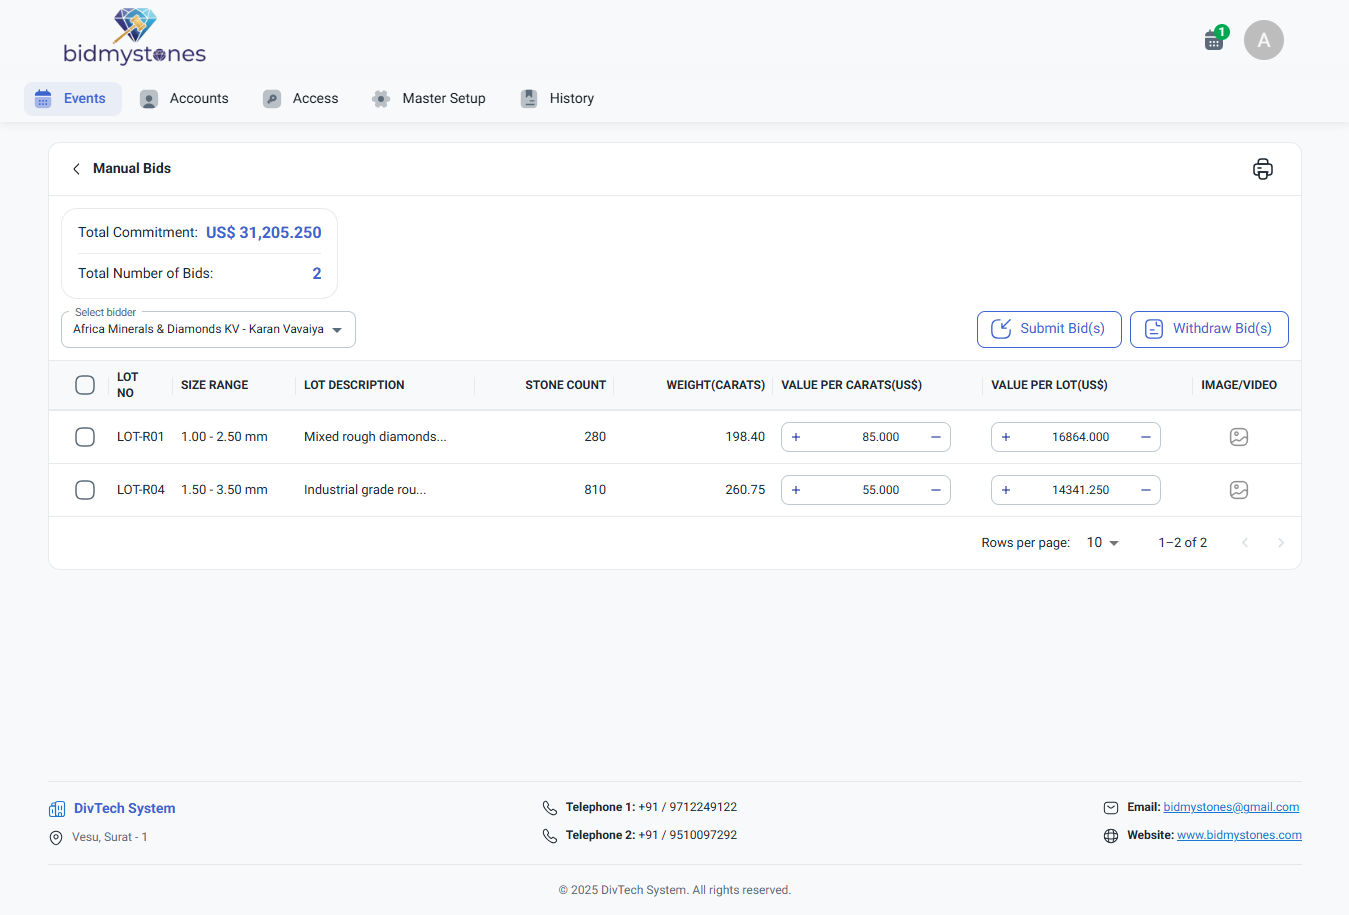Open the Accounts tab

(x=185, y=99)
